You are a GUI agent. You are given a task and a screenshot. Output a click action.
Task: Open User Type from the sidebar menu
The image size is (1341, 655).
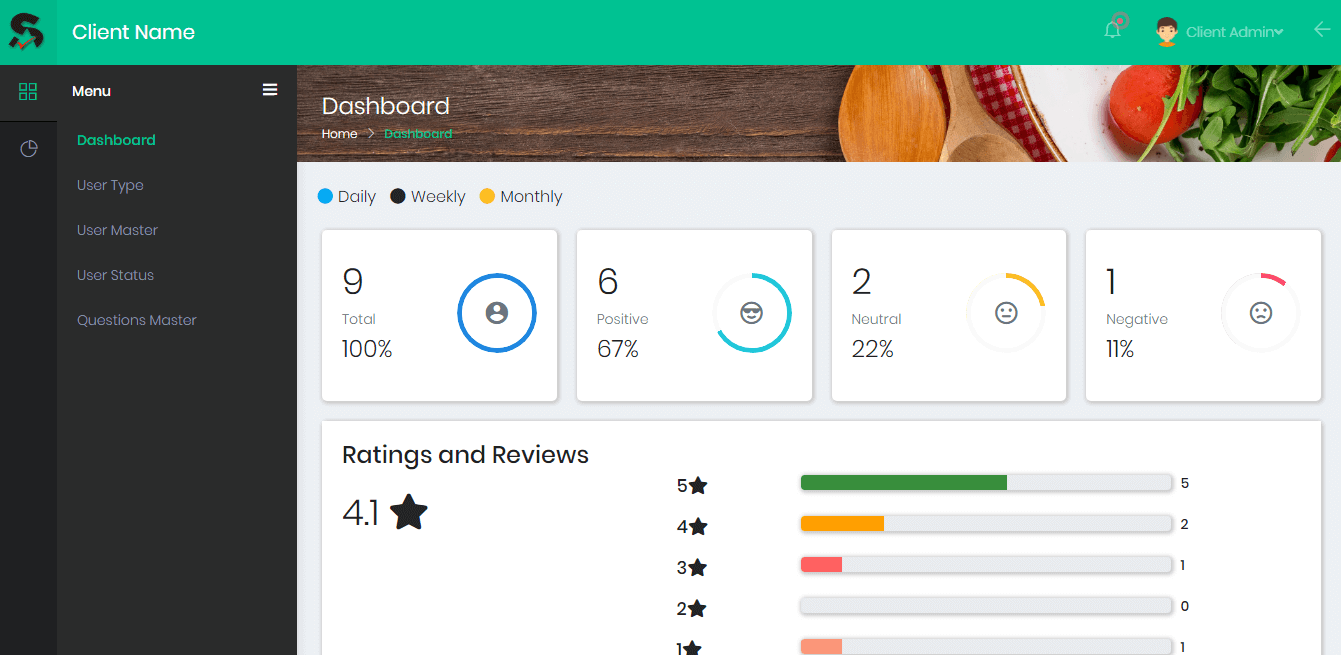(x=110, y=185)
